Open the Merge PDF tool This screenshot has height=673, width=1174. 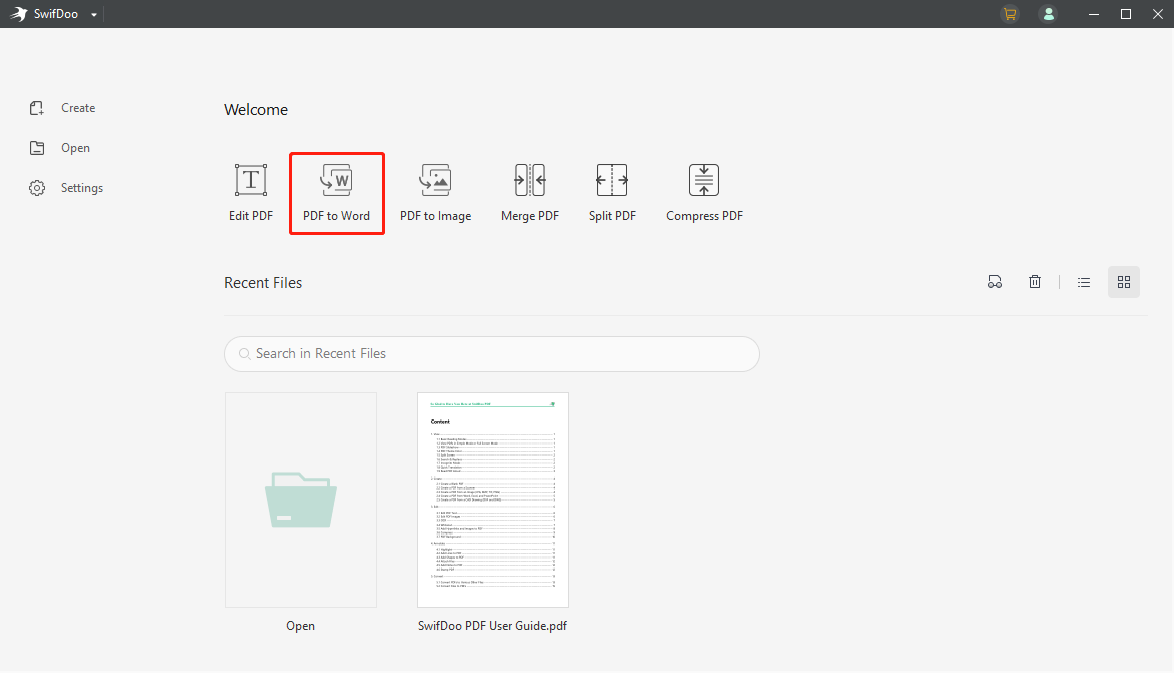point(529,193)
